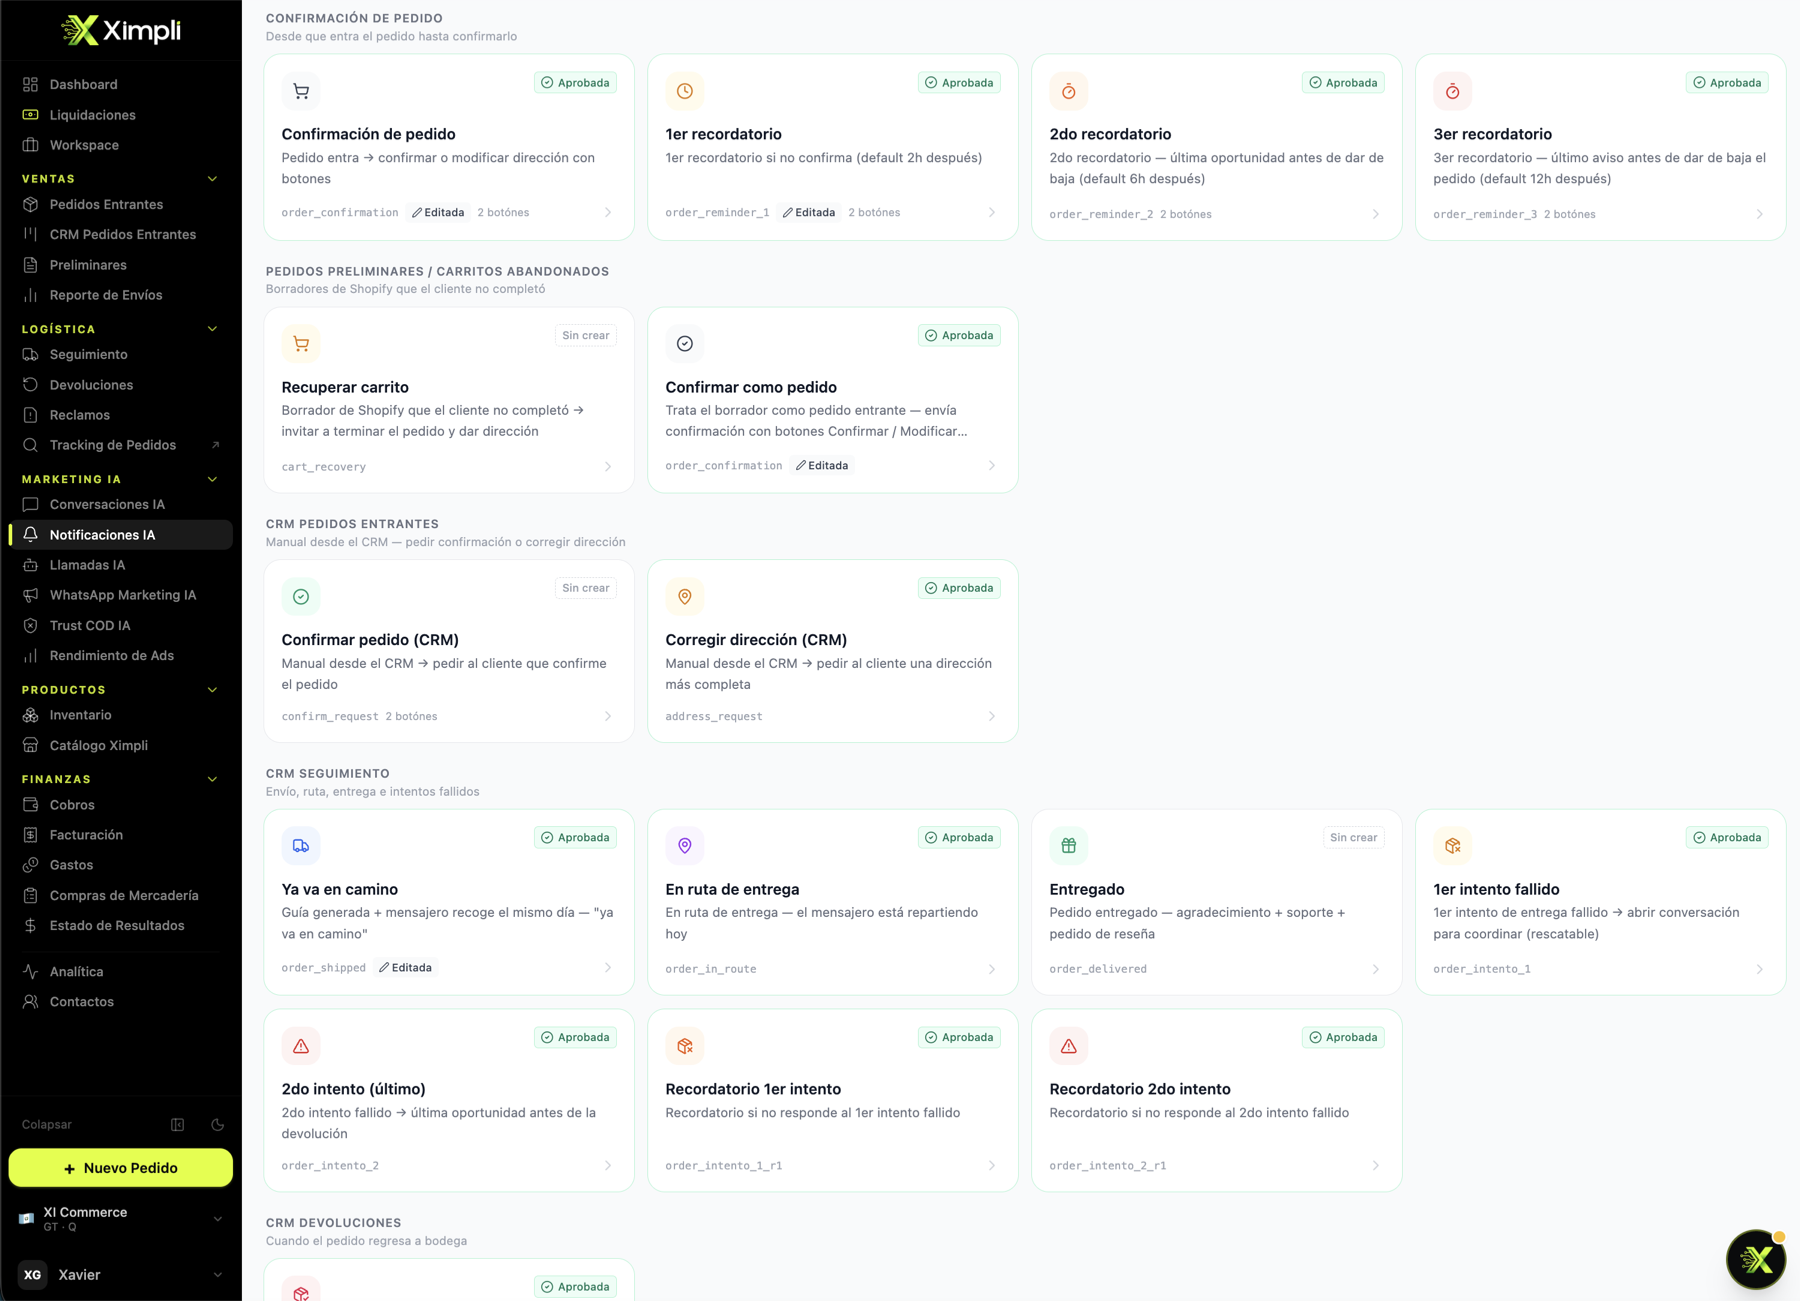
Task: Open Estado de Resultados
Action: pyautogui.click(x=120, y=926)
